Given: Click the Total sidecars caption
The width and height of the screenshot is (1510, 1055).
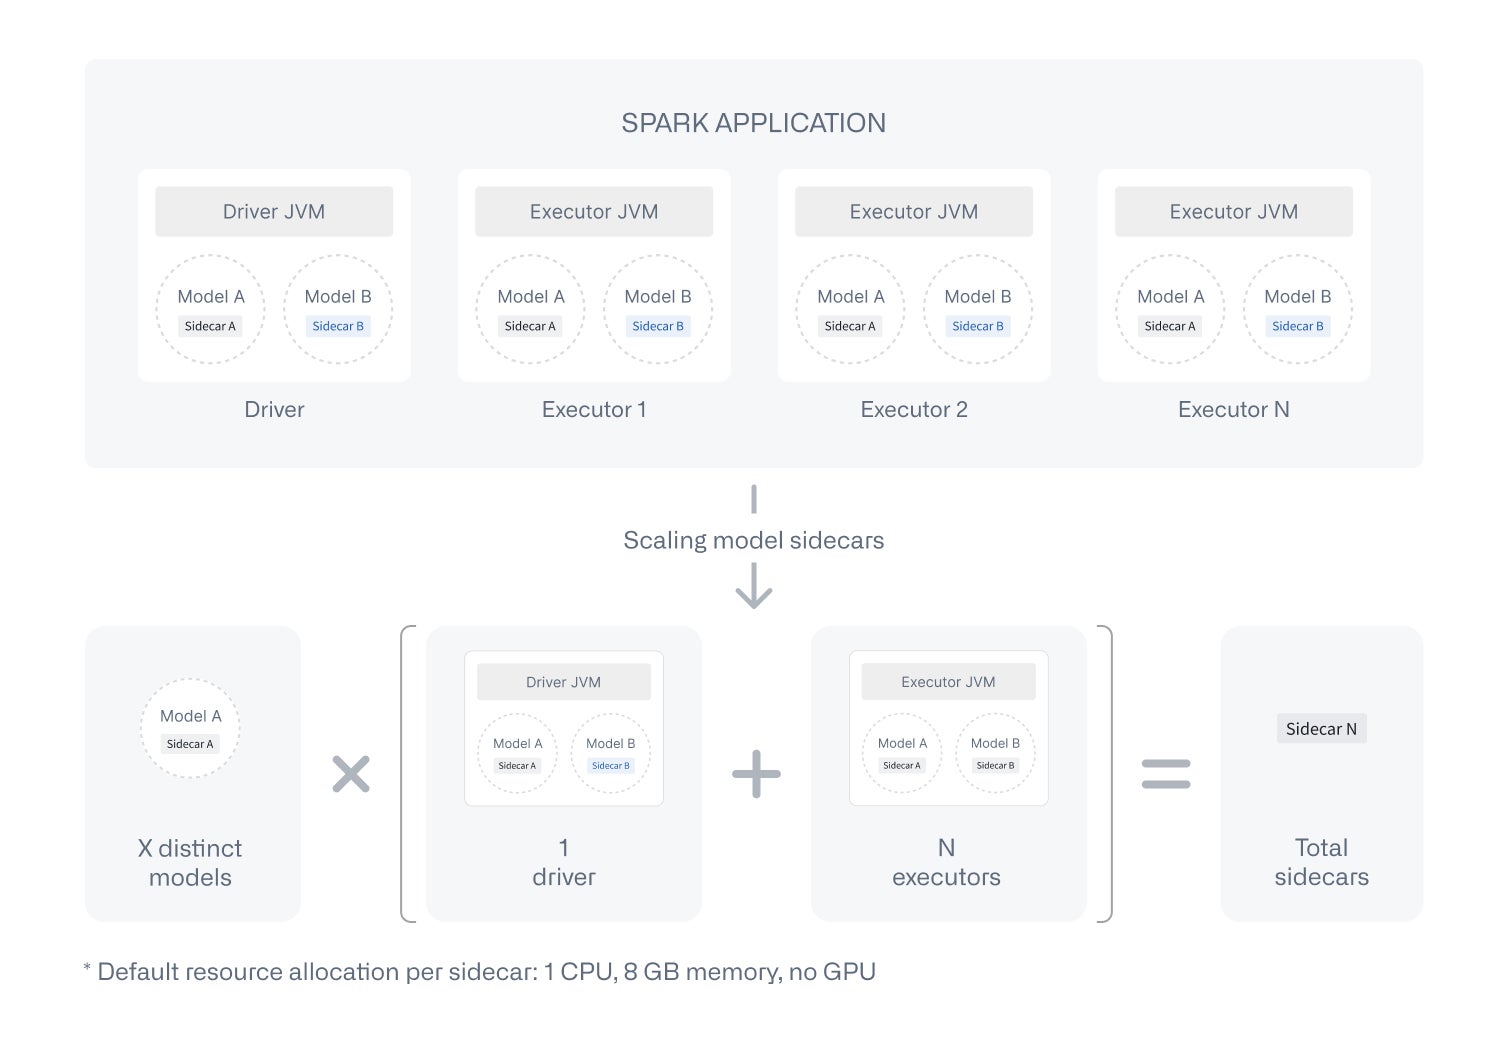Looking at the screenshot, I should click(x=1321, y=862).
